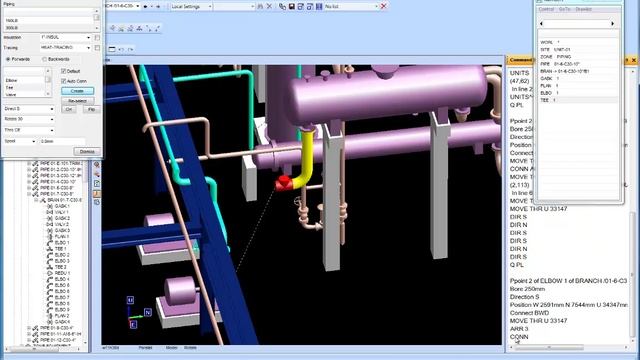Click the gray X icon after Local Settings
The height and width of the screenshot is (360, 640).
269,6
